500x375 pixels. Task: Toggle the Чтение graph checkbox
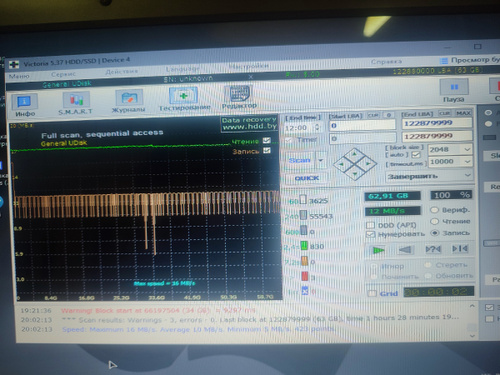267,140
